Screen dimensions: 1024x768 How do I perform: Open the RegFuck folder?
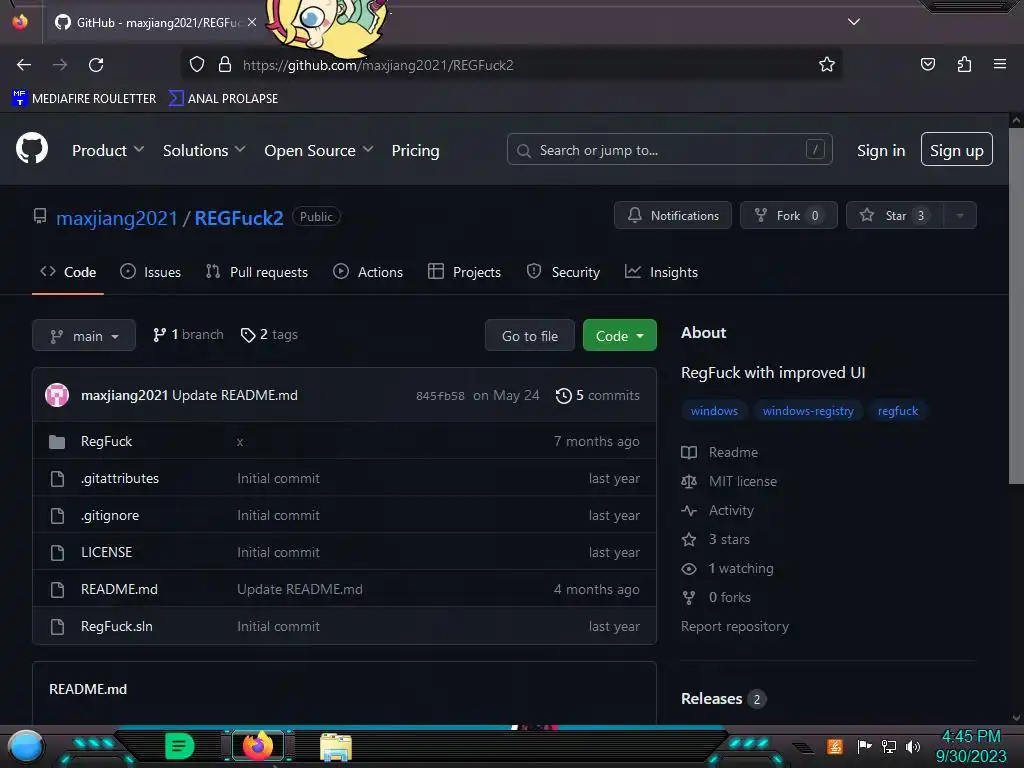tap(106, 441)
